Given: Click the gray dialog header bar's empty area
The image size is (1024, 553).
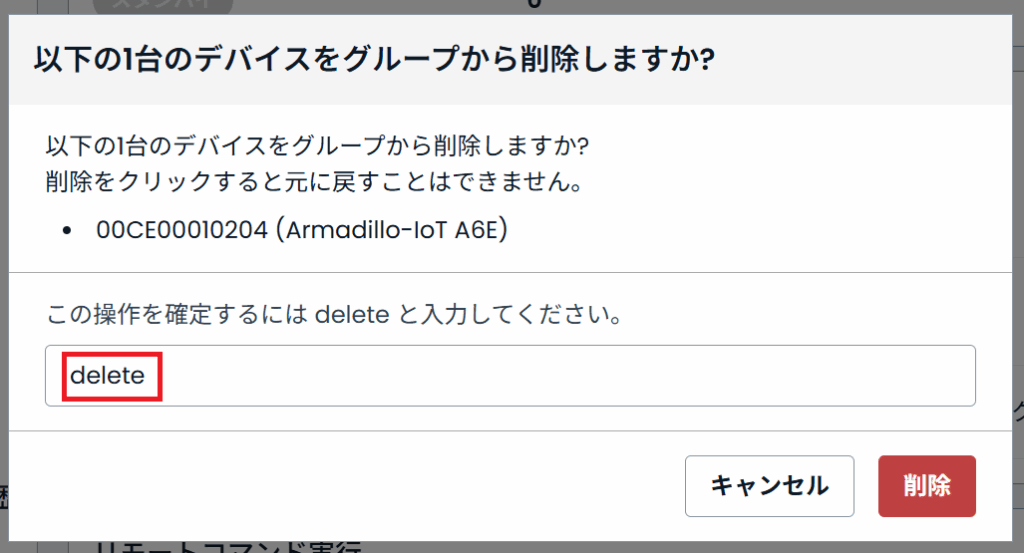Looking at the screenshot, I should [x=860, y=59].
